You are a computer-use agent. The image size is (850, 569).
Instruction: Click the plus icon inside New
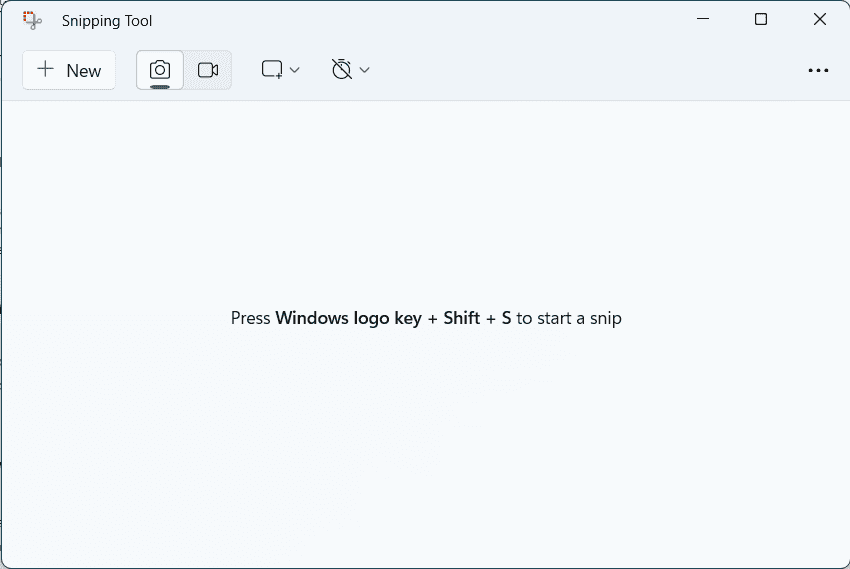click(x=45, y=69)
